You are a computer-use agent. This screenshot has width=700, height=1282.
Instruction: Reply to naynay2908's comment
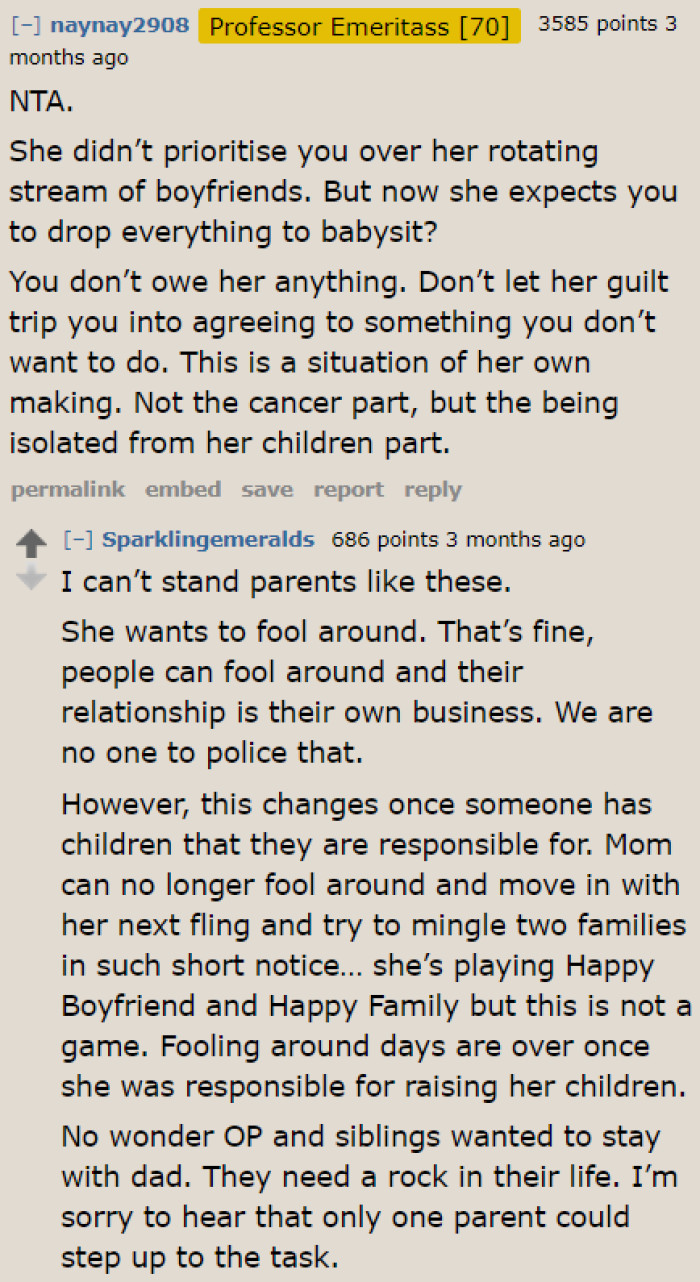click(433, 489)
